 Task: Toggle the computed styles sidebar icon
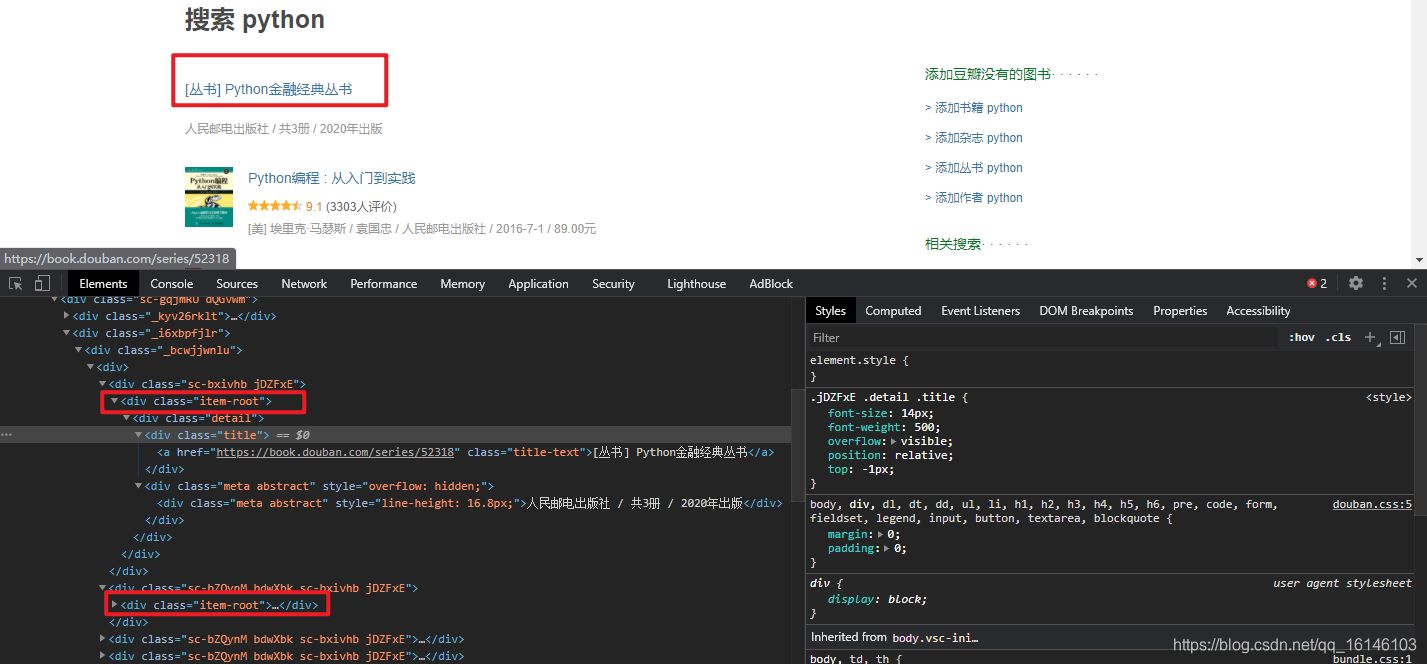click(x=1398, y=338)
